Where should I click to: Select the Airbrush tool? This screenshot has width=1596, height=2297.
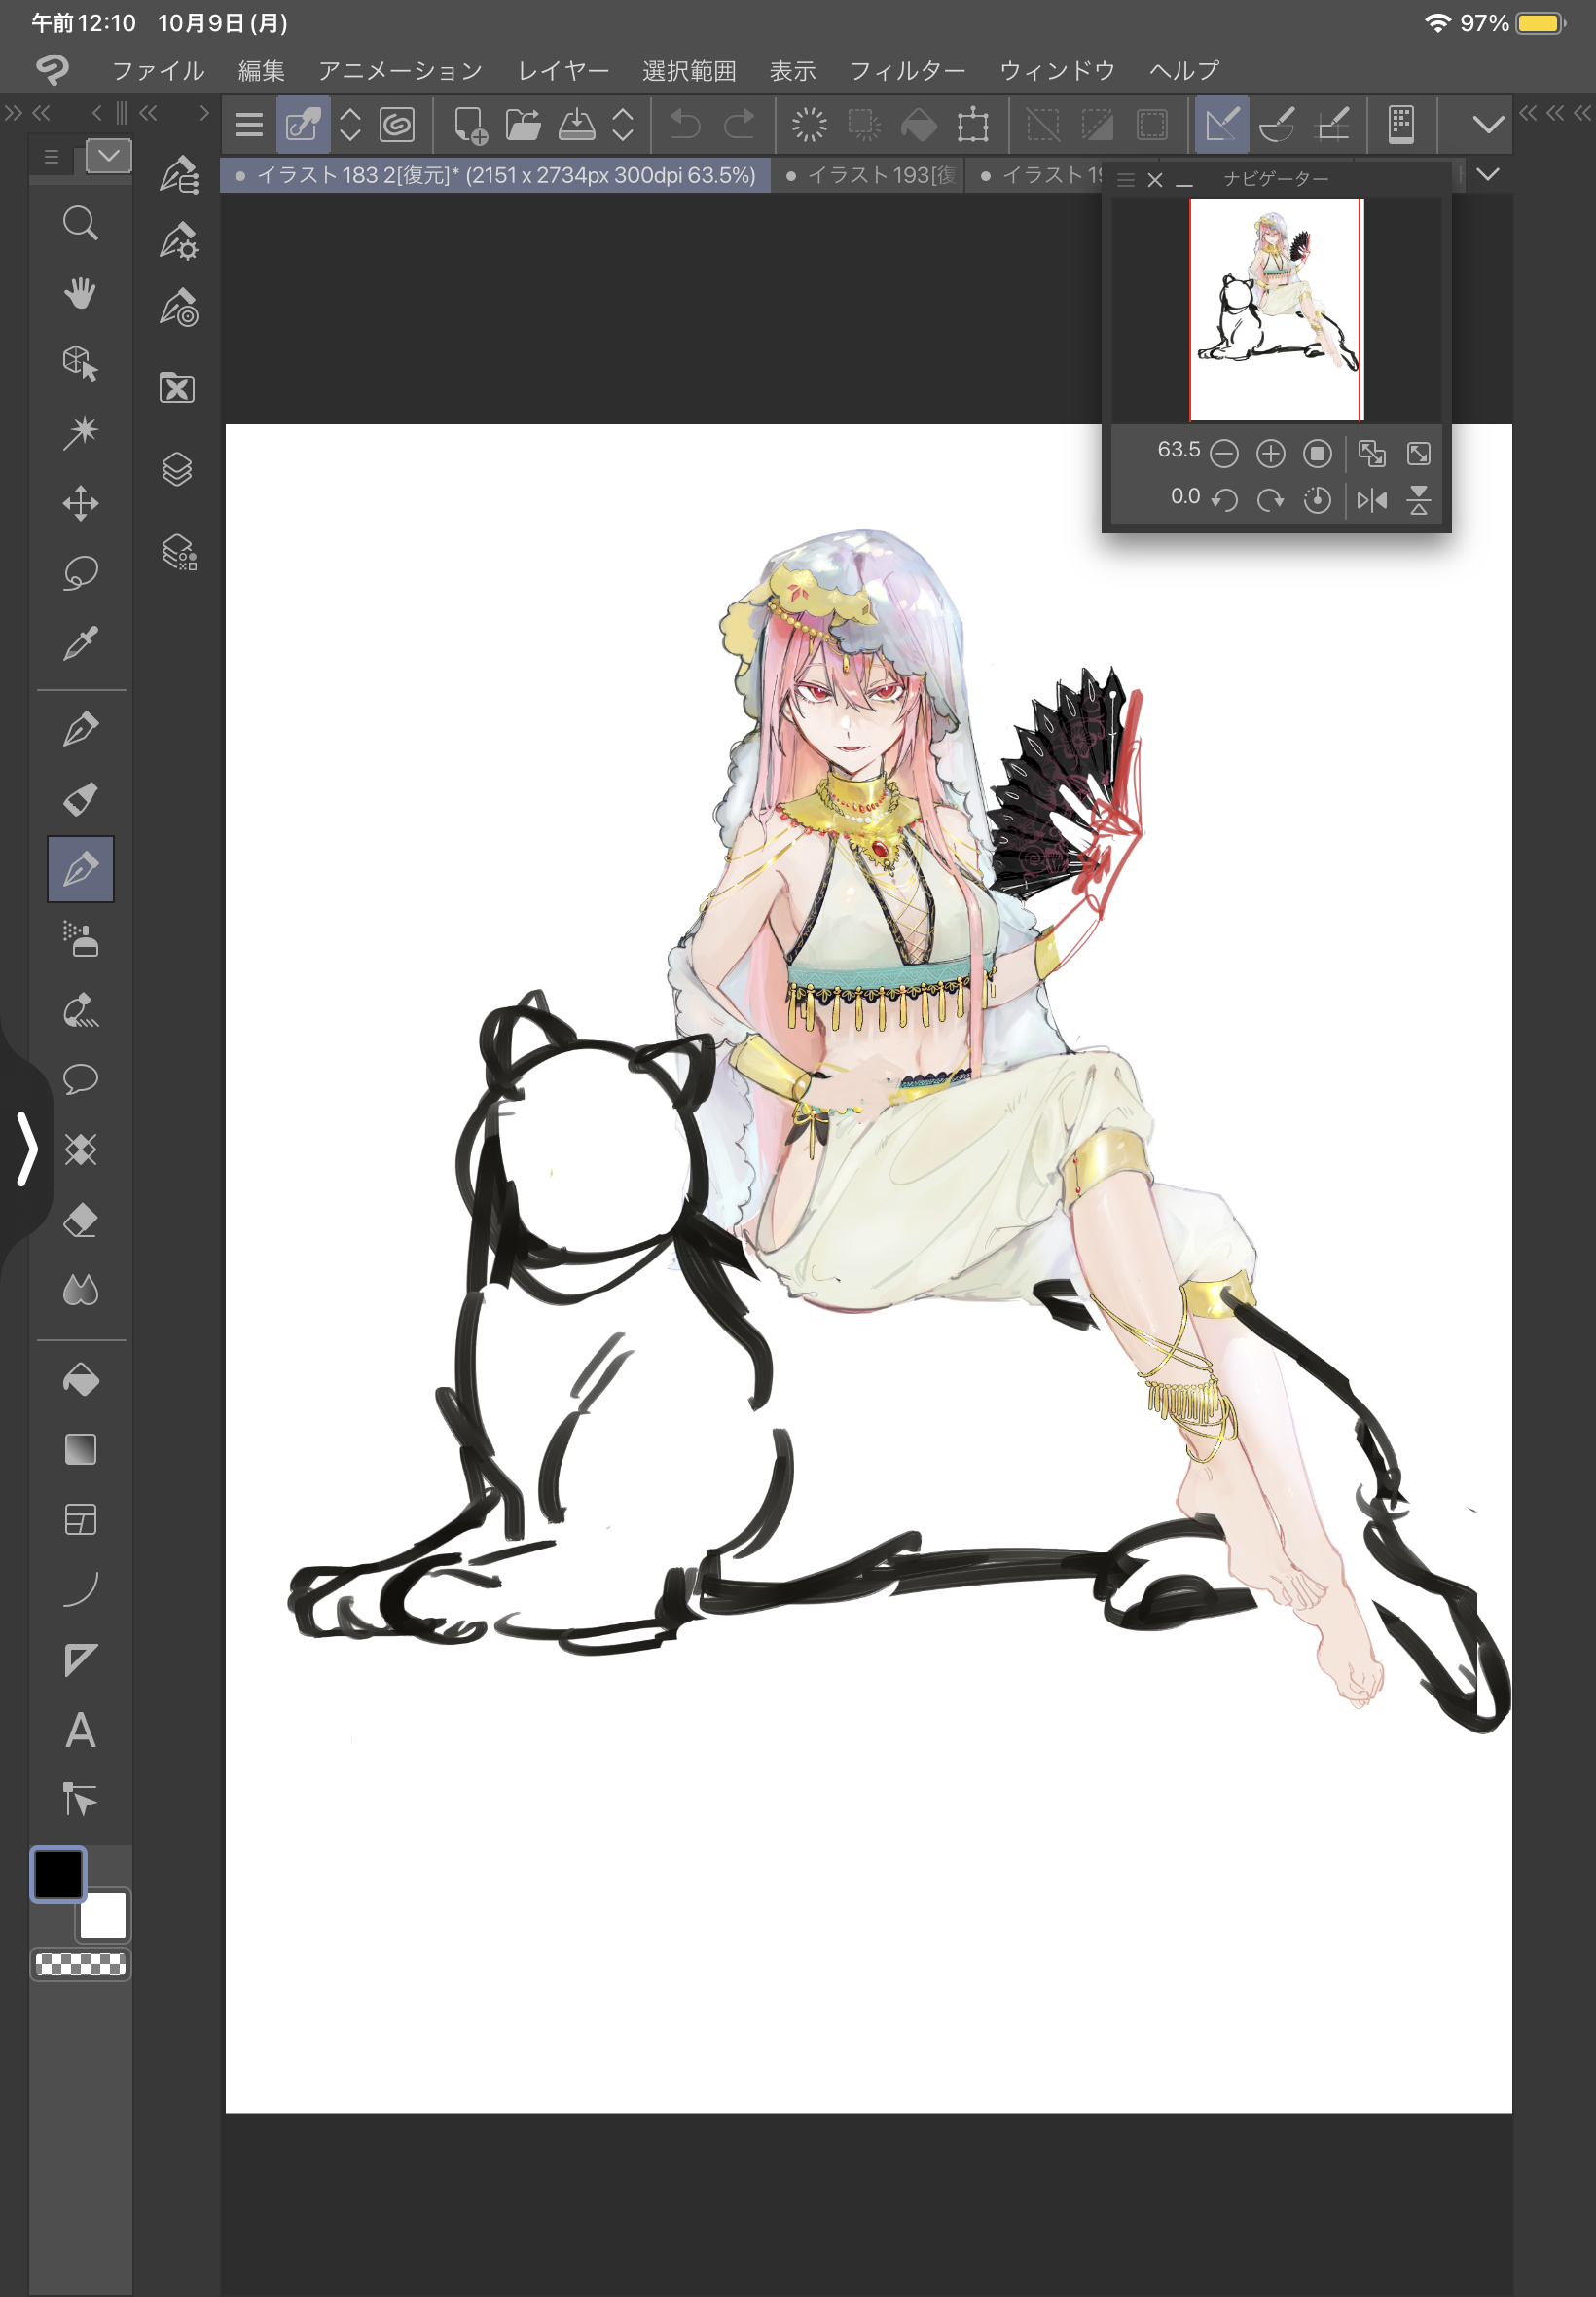(x=80, y=939)
